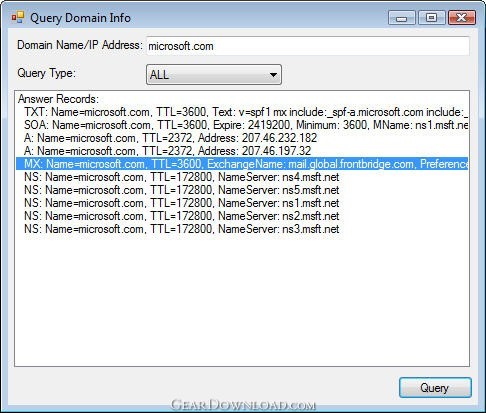Select the A record with address 207.46.197.32
The image size is (486, 413).
click(x=242, y=151)
